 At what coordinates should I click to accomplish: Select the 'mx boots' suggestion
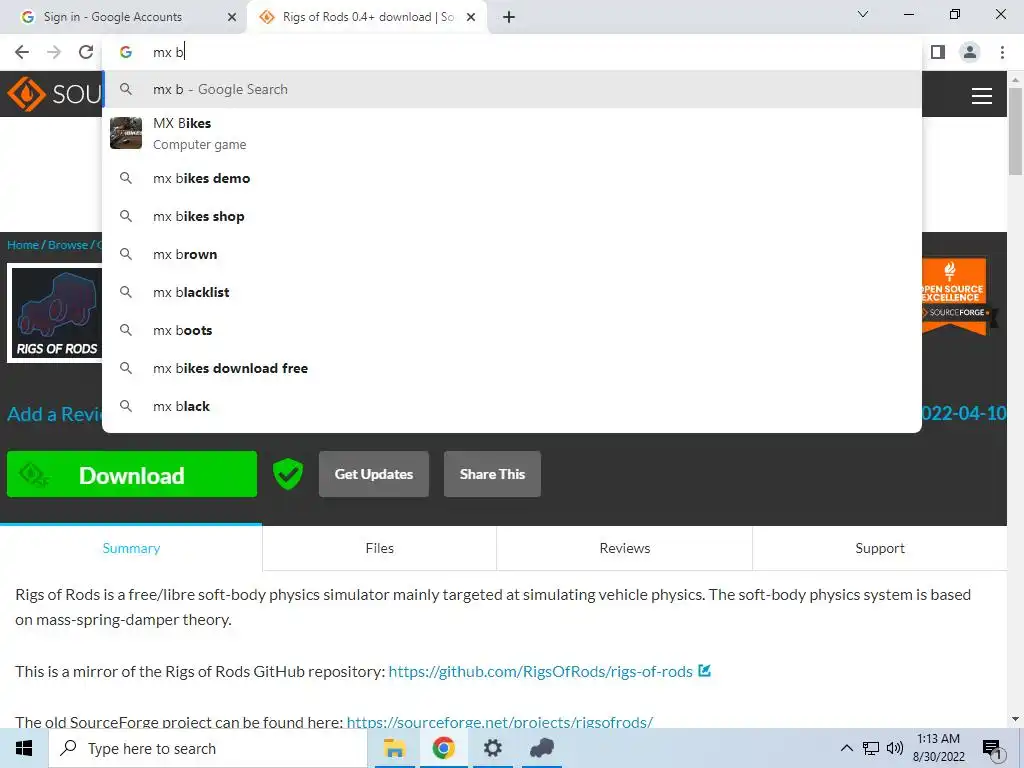[512, 330]
